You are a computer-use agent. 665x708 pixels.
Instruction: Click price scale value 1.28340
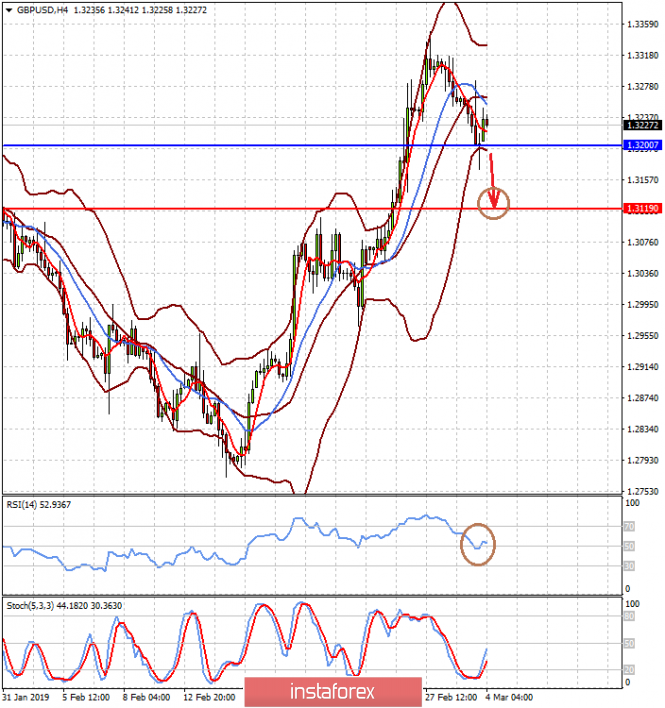643,429
